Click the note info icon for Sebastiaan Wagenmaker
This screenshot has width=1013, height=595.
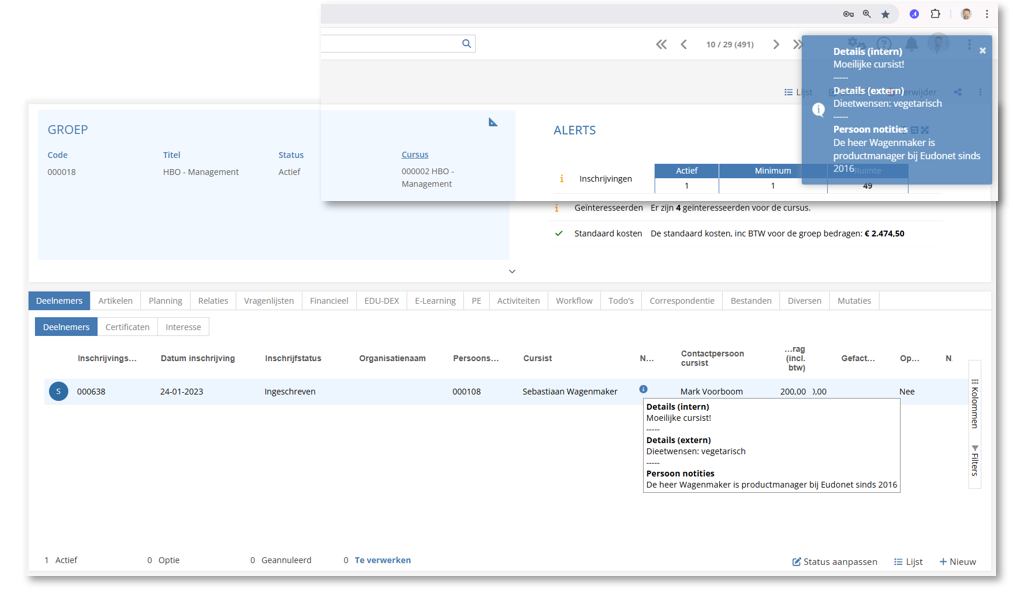tap(643, 389)
